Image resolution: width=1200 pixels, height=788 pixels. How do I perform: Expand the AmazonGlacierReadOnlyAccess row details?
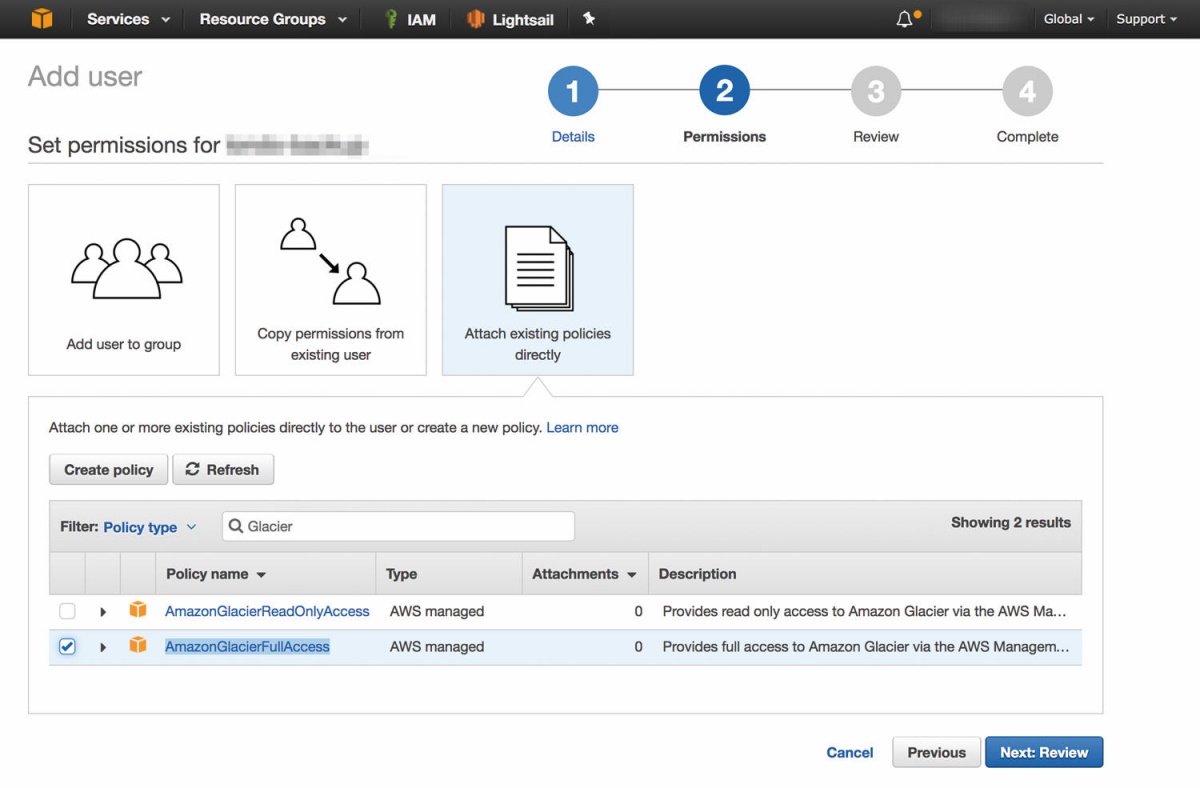coord(103,611)
